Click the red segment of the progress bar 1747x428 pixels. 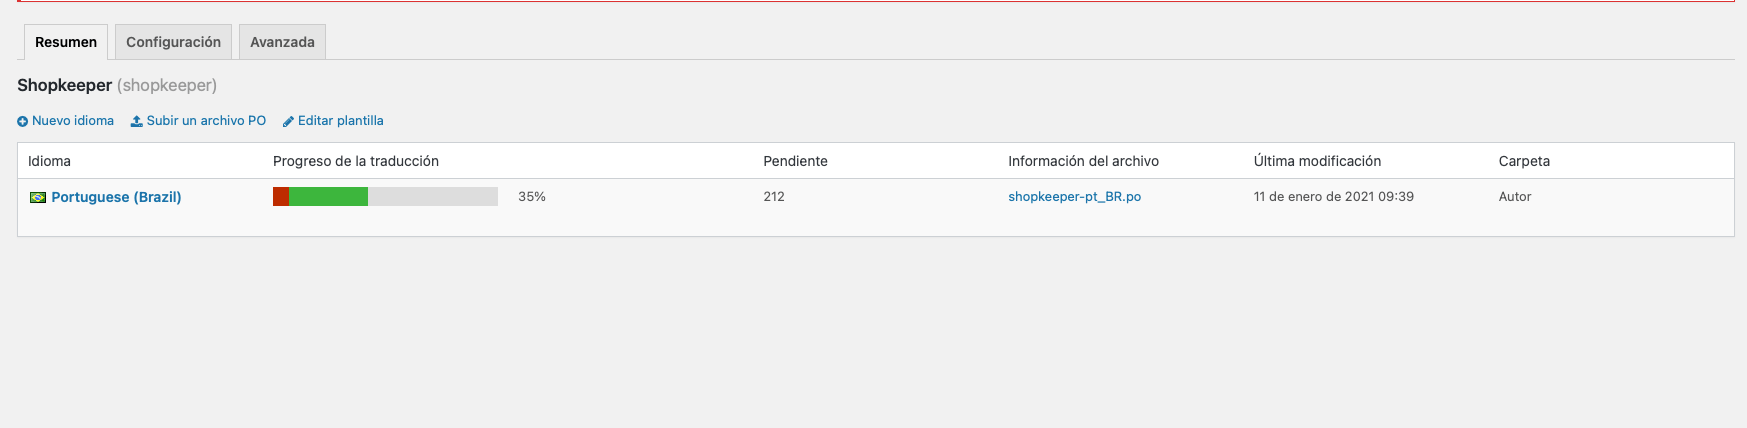[281, 196]
